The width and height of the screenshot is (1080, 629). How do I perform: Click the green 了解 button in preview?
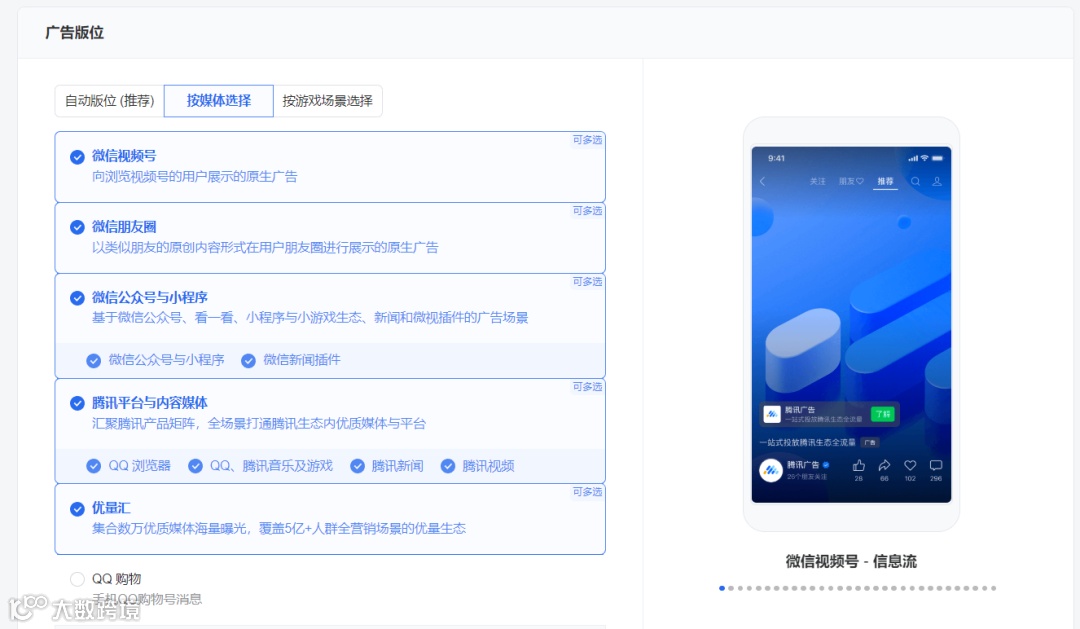(x=882, y=414)
